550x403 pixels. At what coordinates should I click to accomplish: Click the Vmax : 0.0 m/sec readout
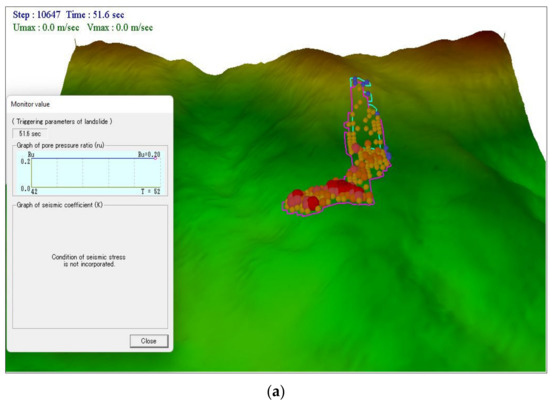click(120, 28)
